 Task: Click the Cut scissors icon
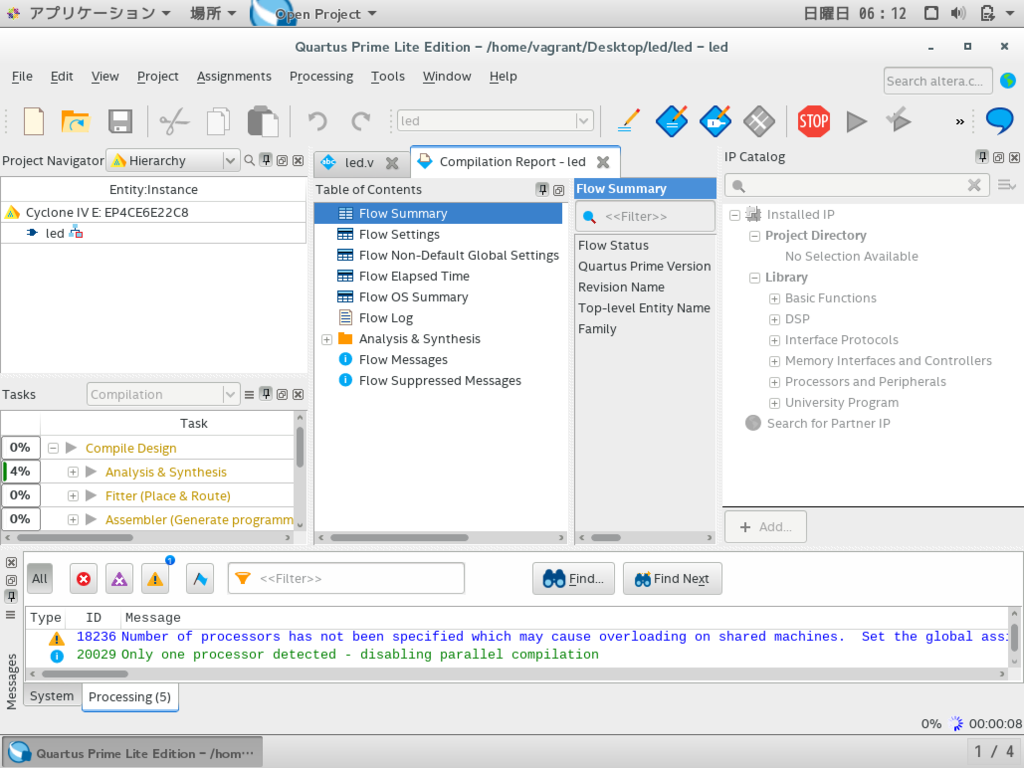point(174,121)
